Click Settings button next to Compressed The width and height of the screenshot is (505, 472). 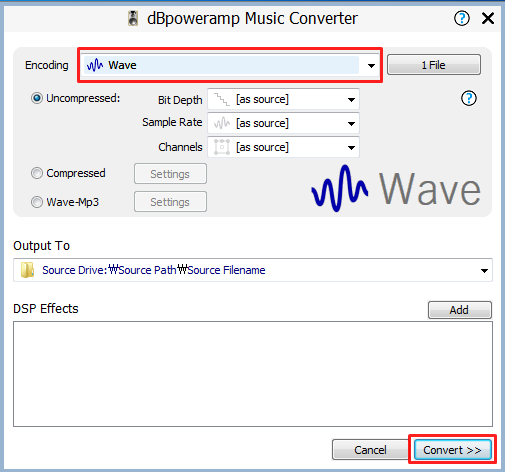point(170,174)
